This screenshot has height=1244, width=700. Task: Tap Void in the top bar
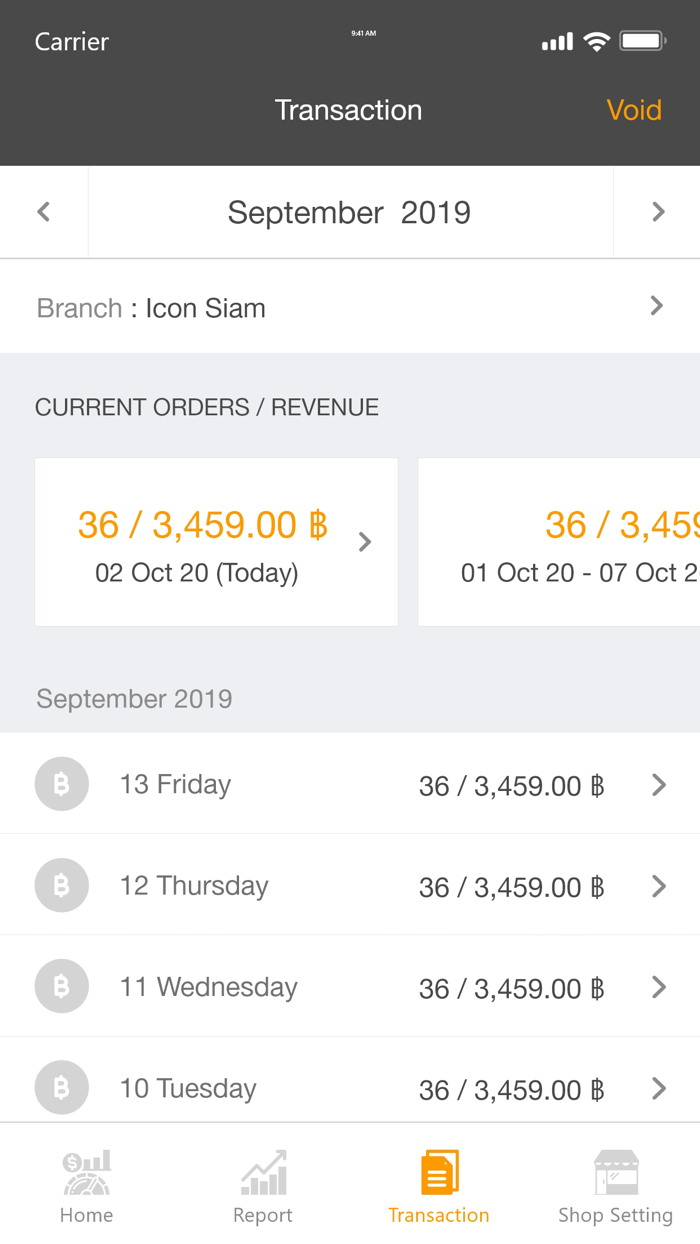634,110
